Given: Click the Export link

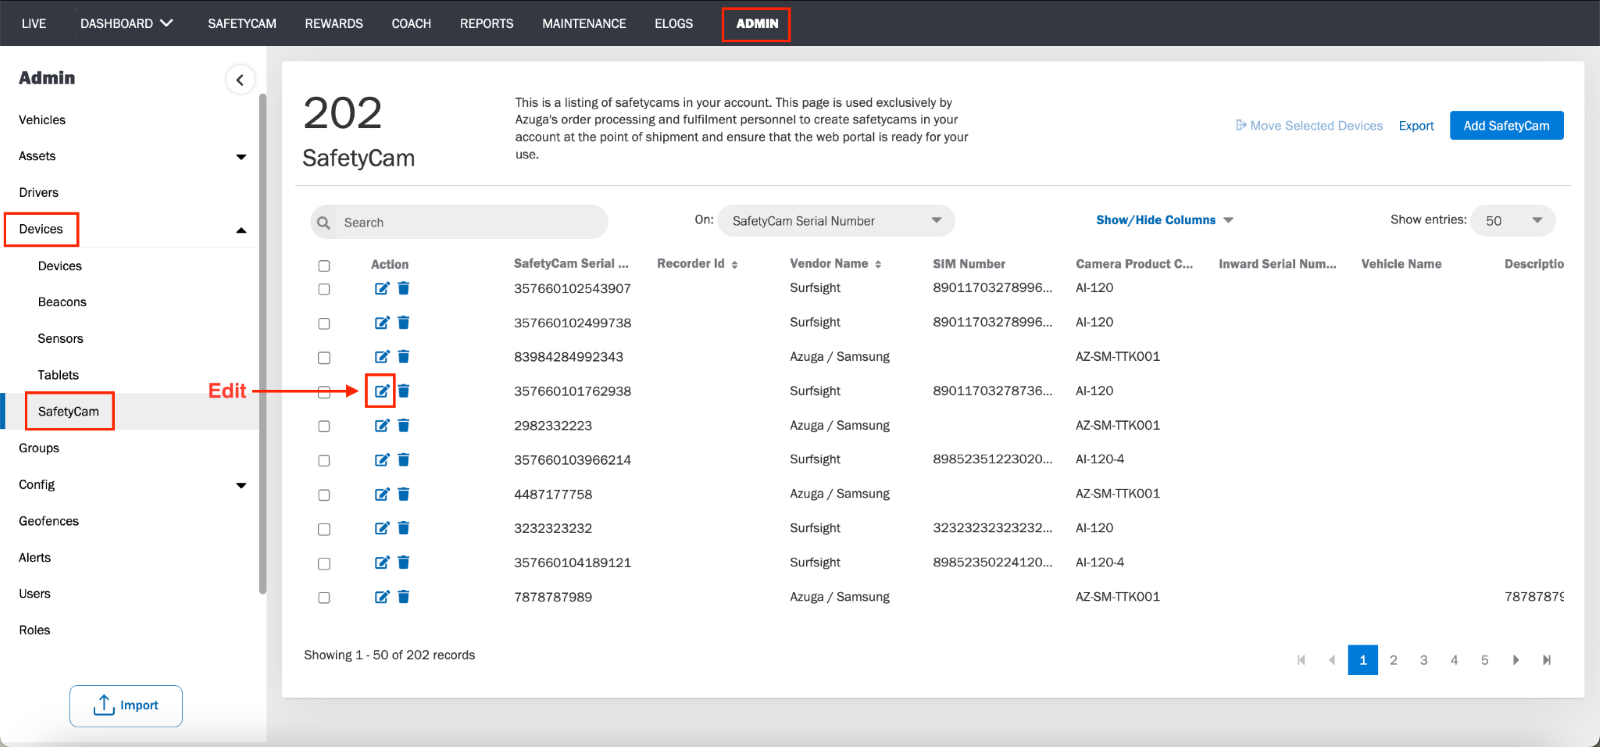Looking at the screenshot, I should 1416,126.
